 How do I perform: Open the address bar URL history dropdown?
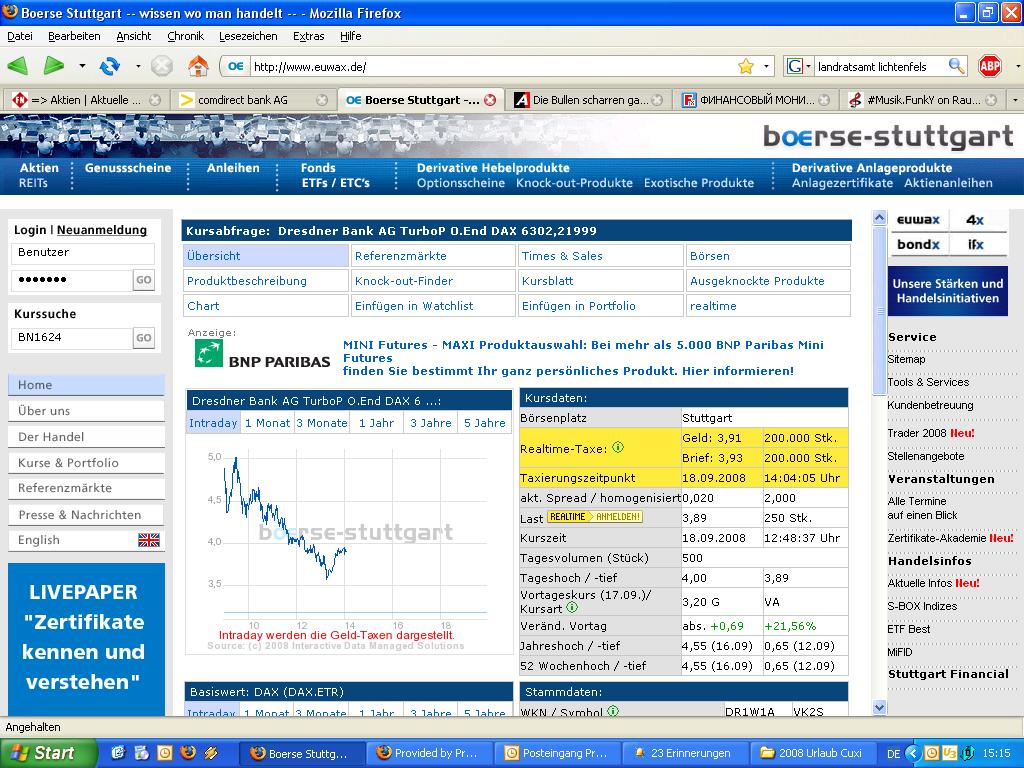coord(766,66)
